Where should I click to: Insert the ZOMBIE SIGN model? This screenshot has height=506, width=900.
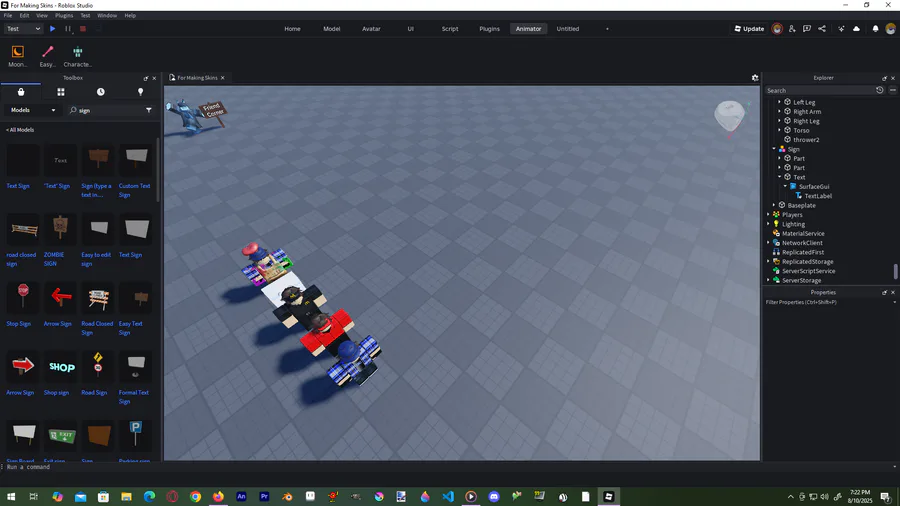pos(60,227)
